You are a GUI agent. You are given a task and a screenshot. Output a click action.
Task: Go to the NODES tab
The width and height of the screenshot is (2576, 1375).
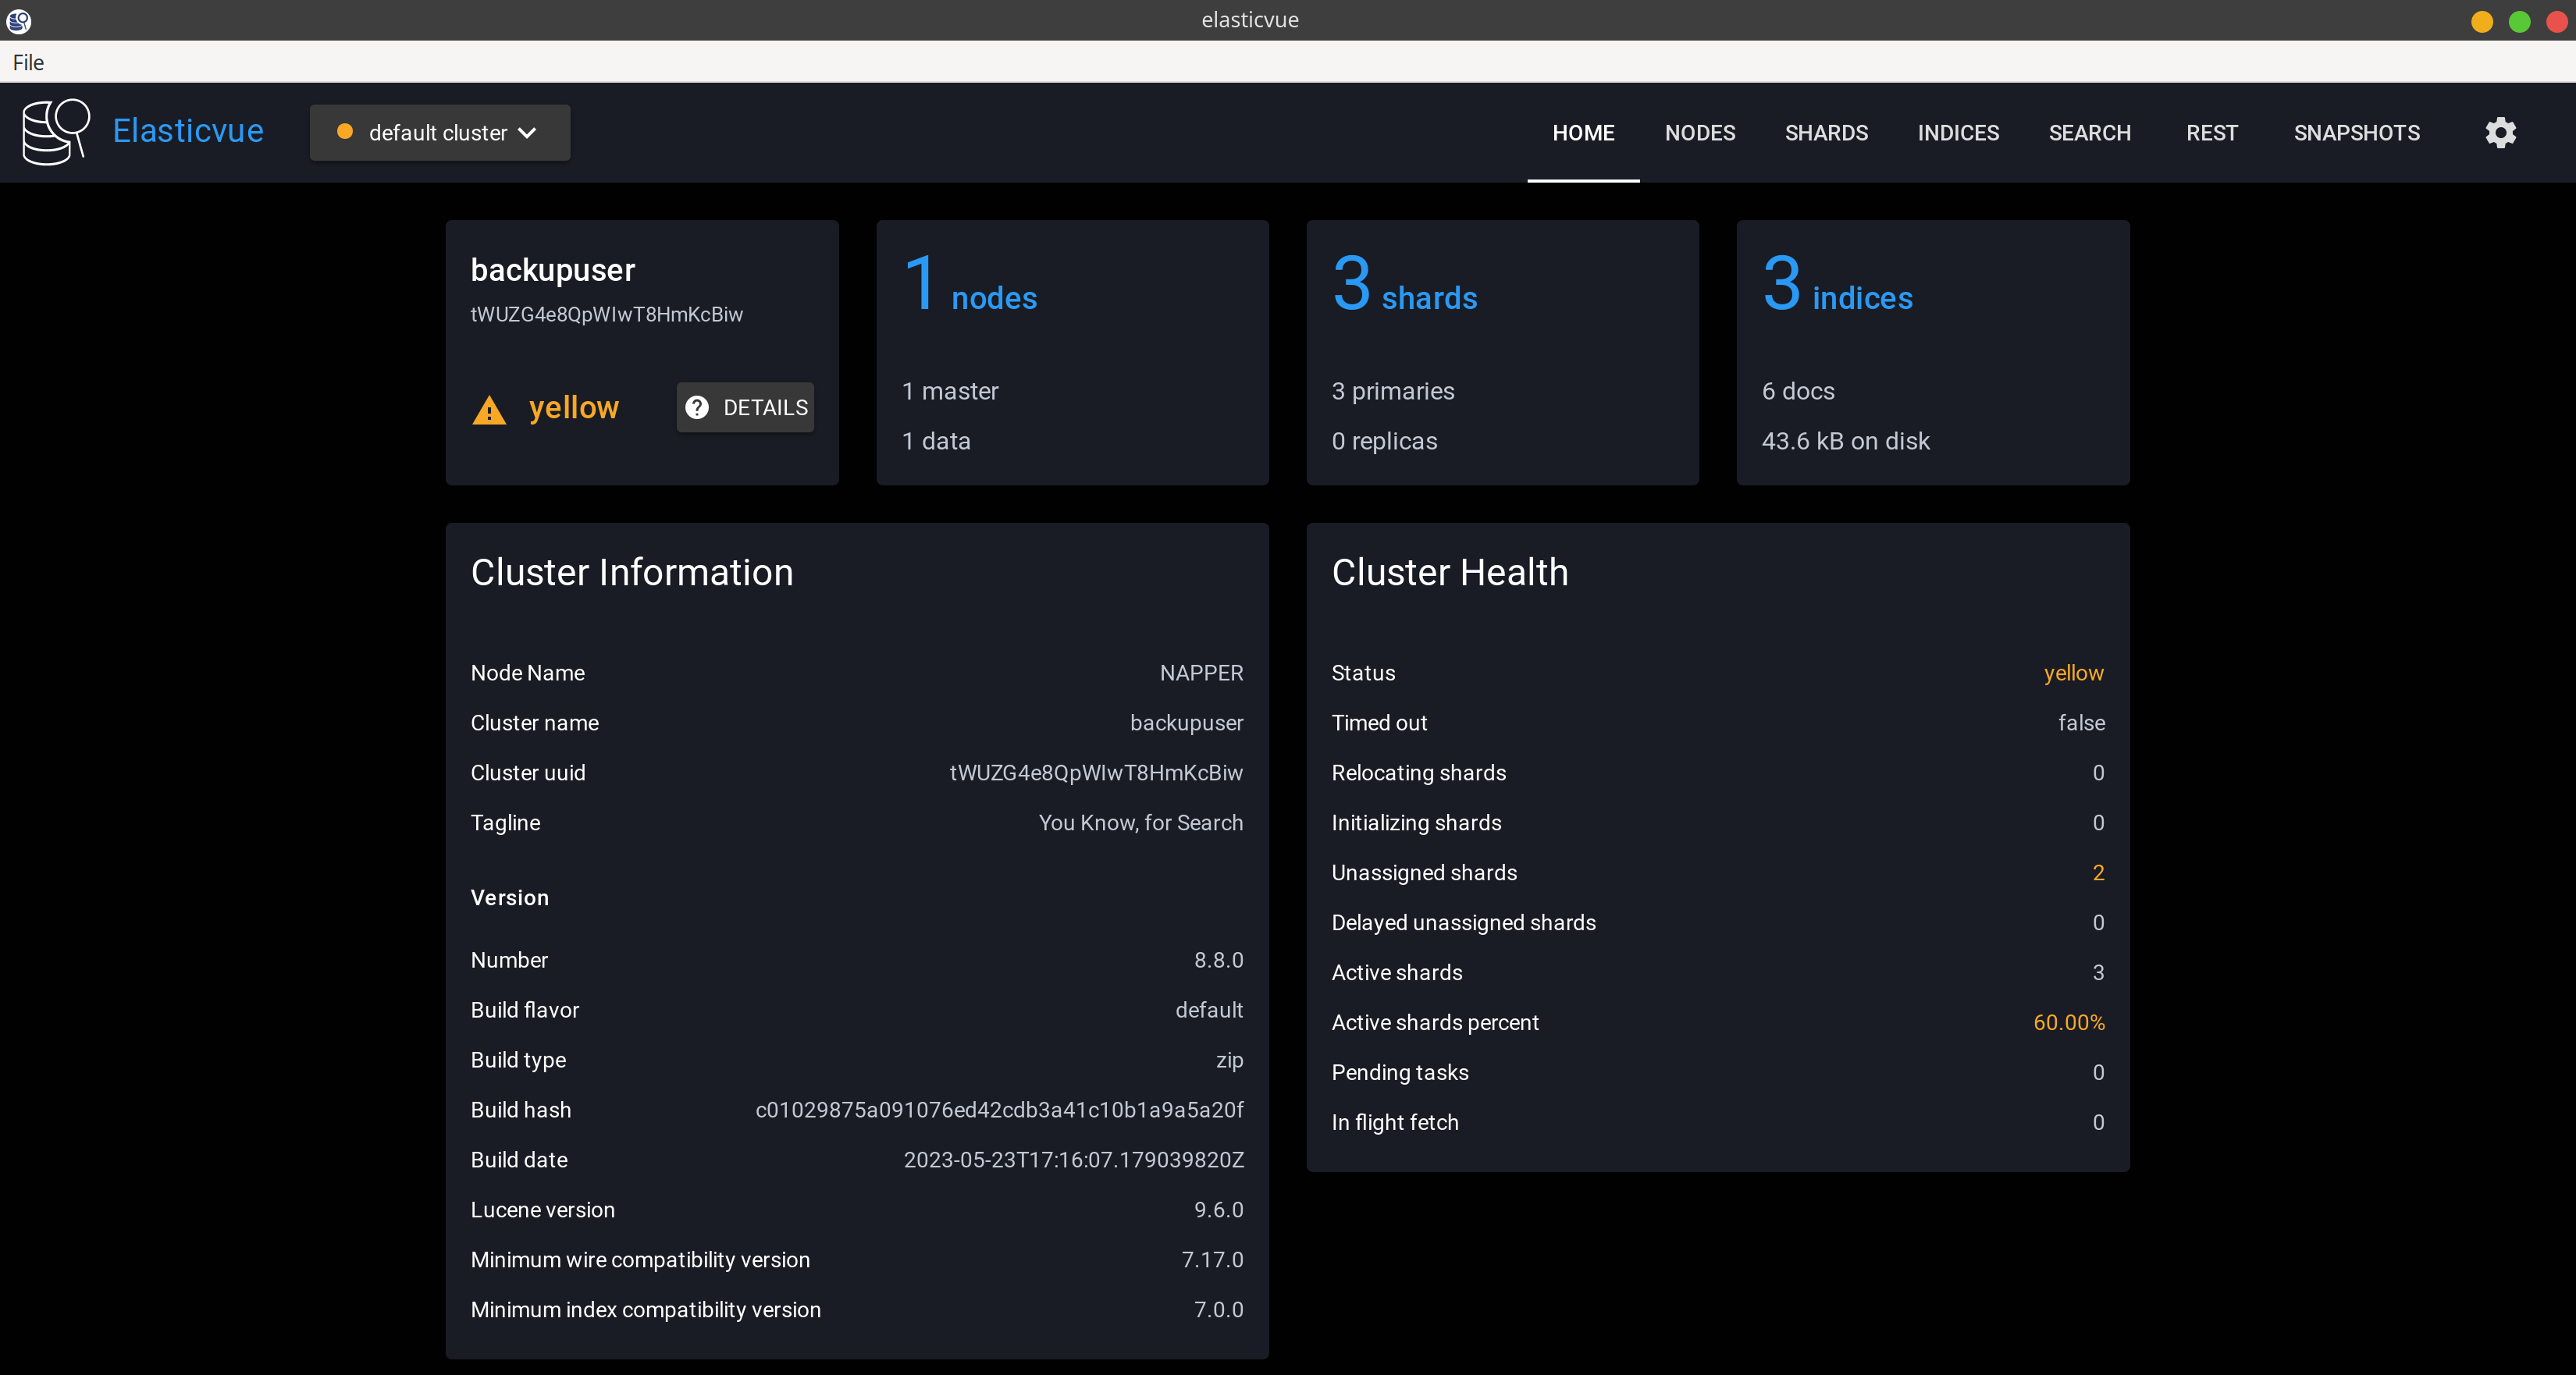click(1700, 132)
